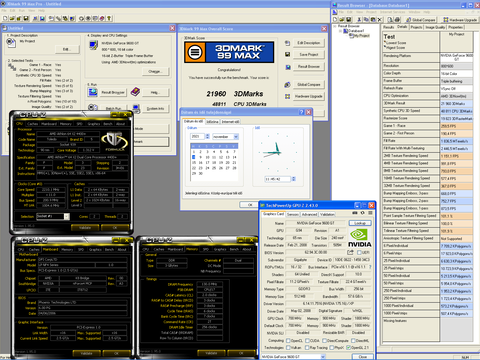Click the 3DMark 99 MAX logo banner
This screenshot has height=360, width=480.
pos(229,52)
